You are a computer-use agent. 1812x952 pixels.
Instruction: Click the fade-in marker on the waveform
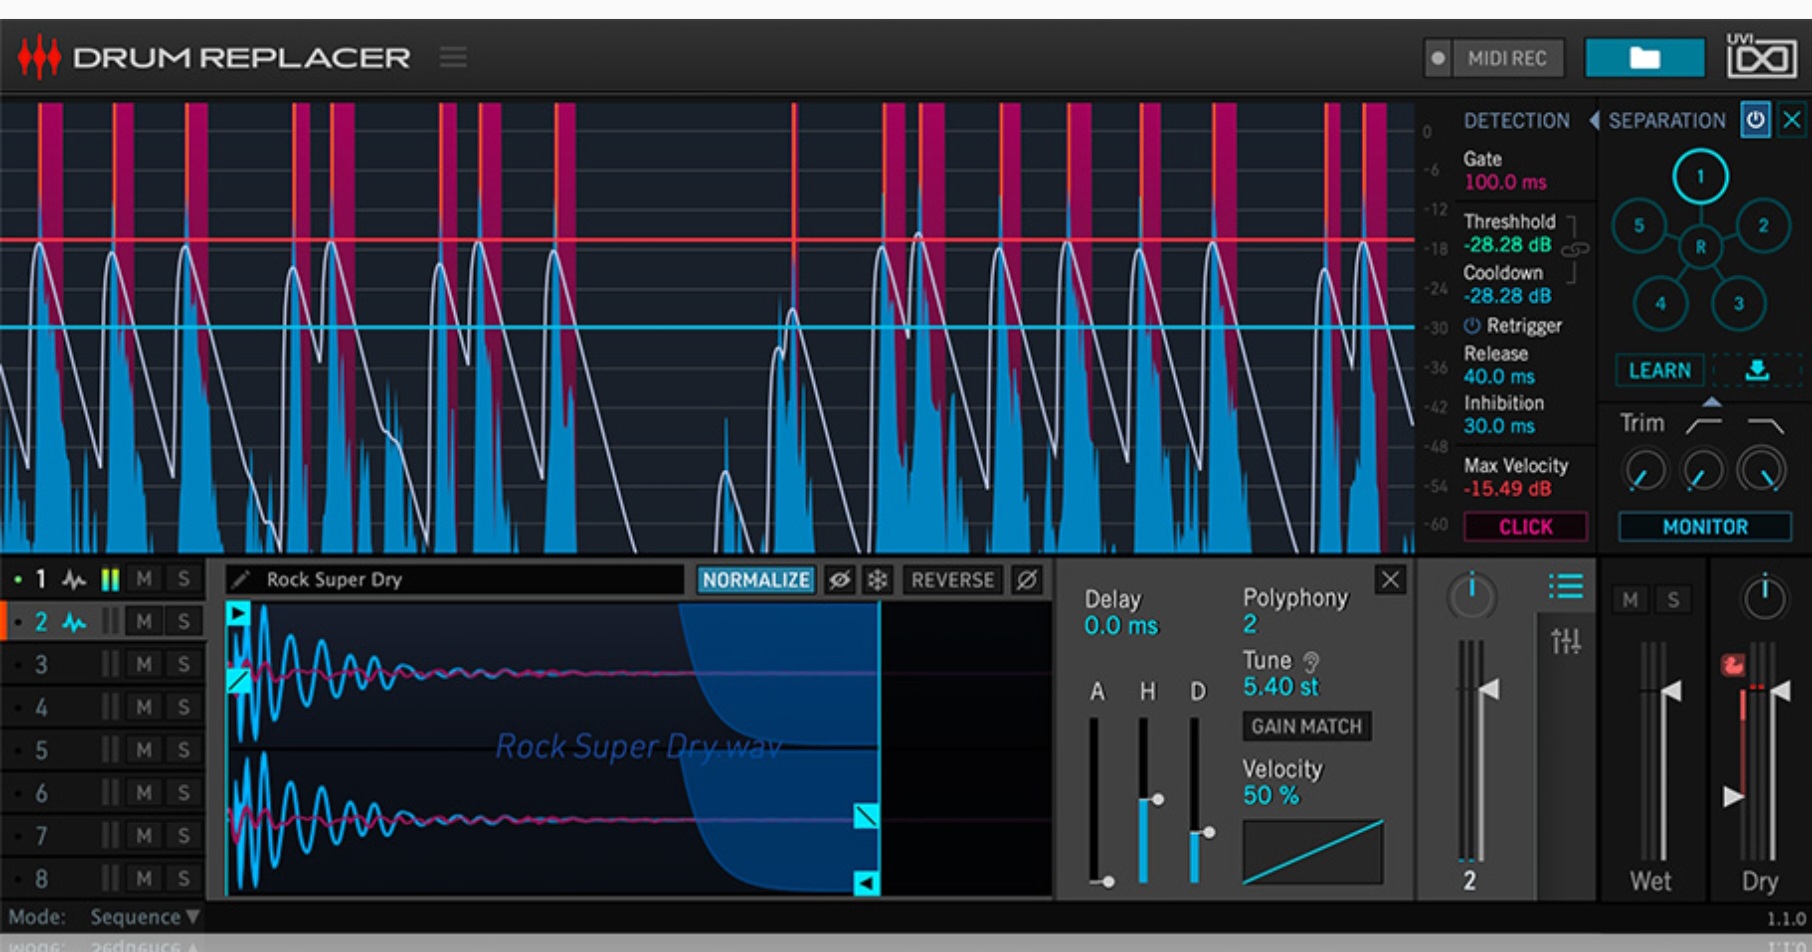pyautogui.click(x=238, y=681)
